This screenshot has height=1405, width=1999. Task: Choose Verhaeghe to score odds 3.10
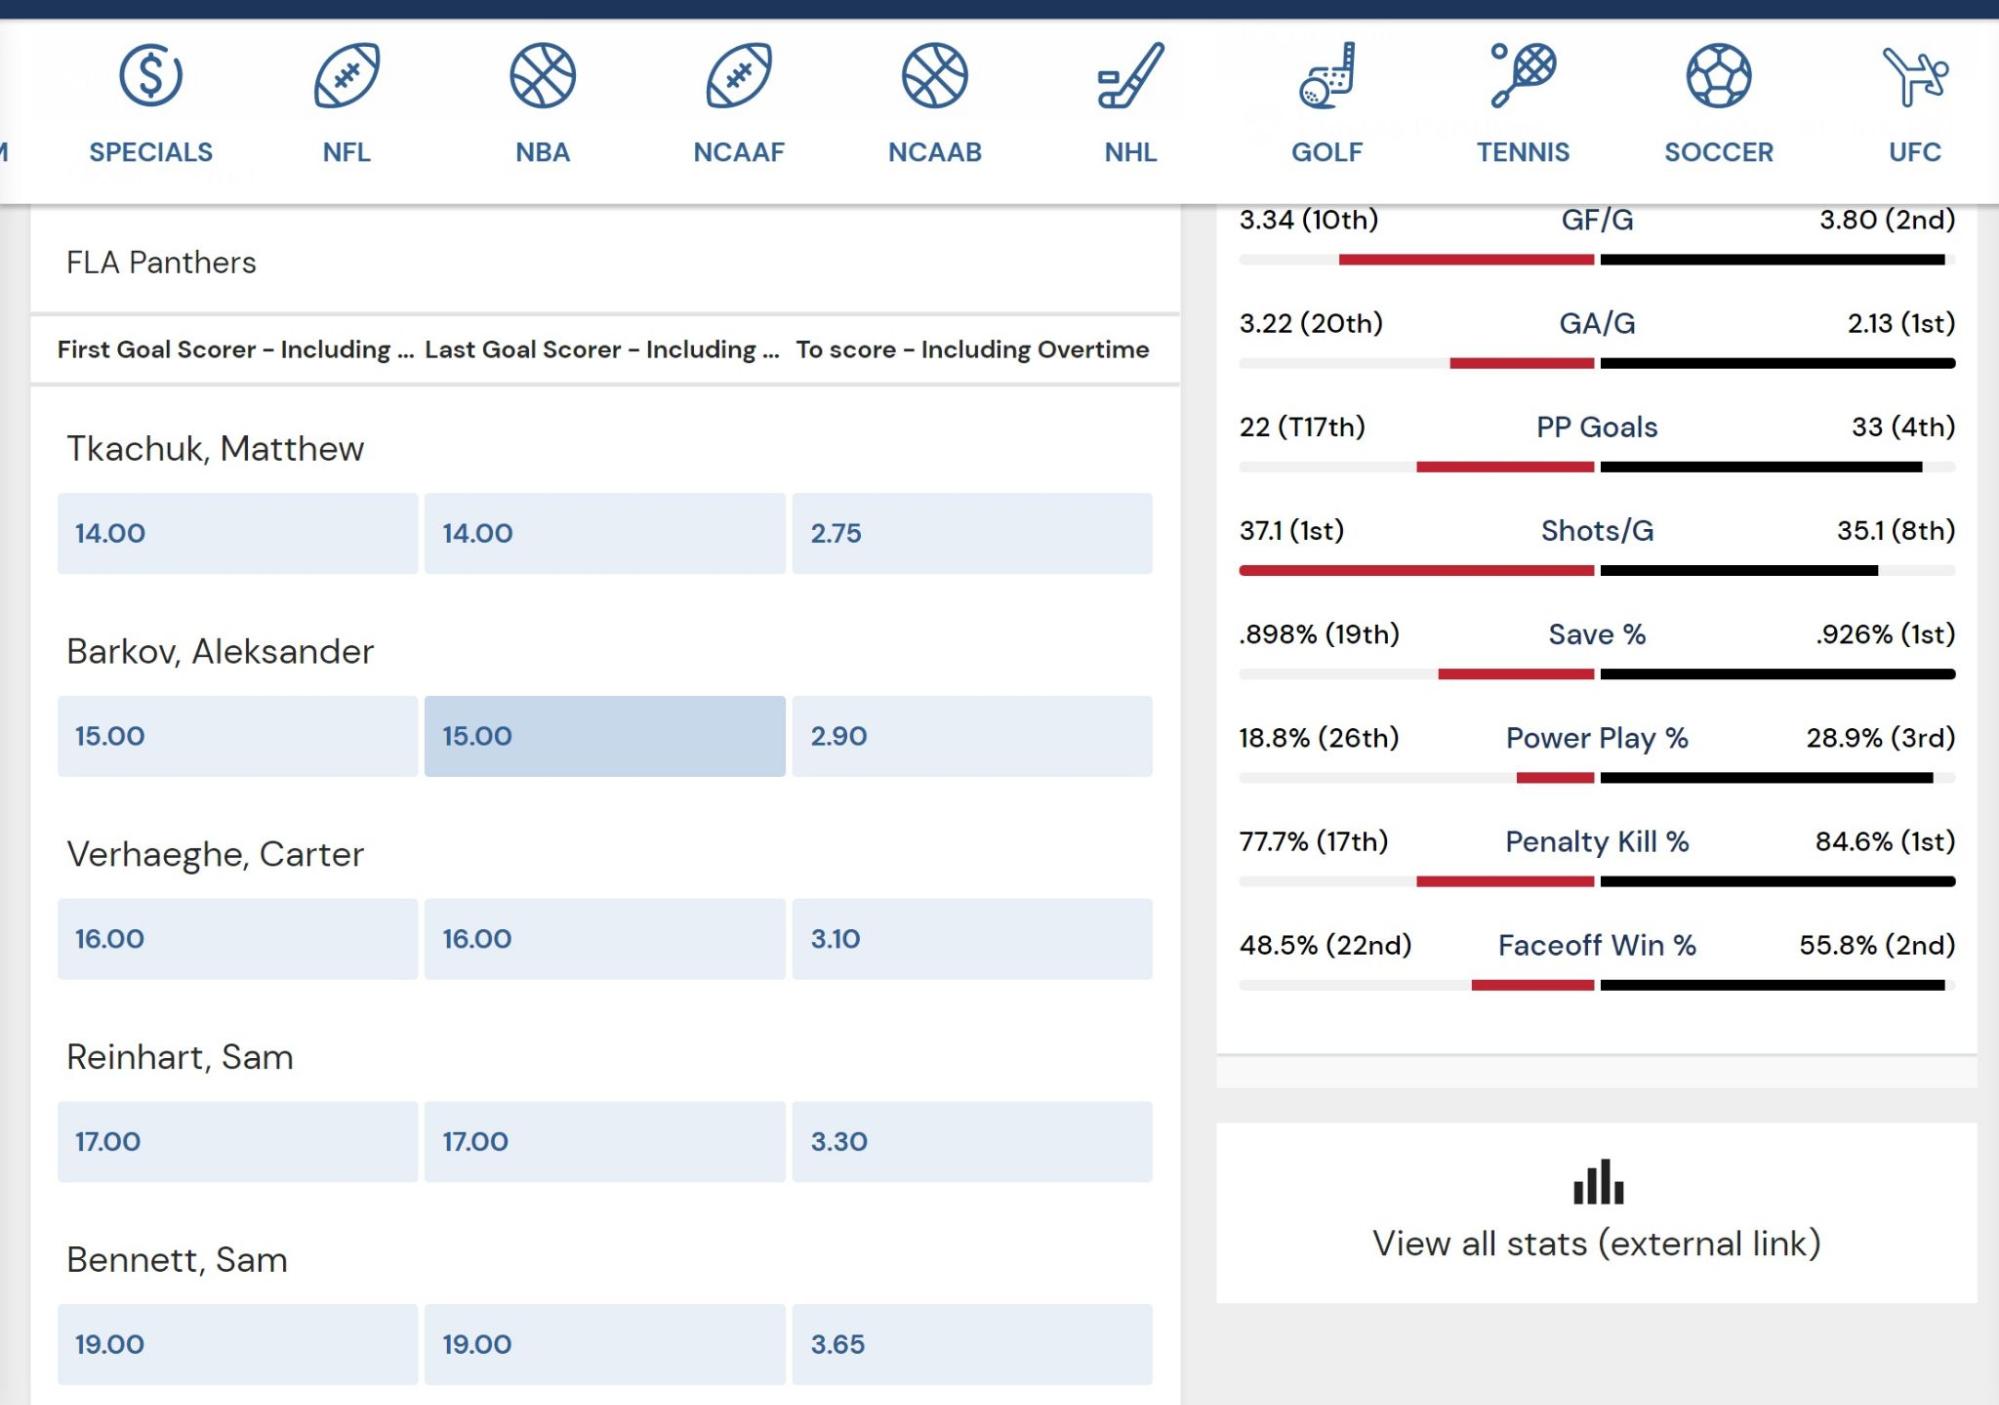click(972, 939)
